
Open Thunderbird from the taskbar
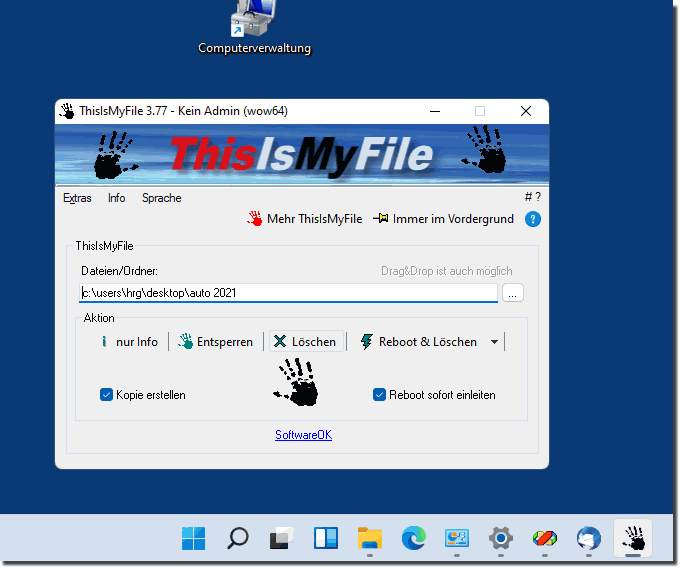click(x=588, y=539)
